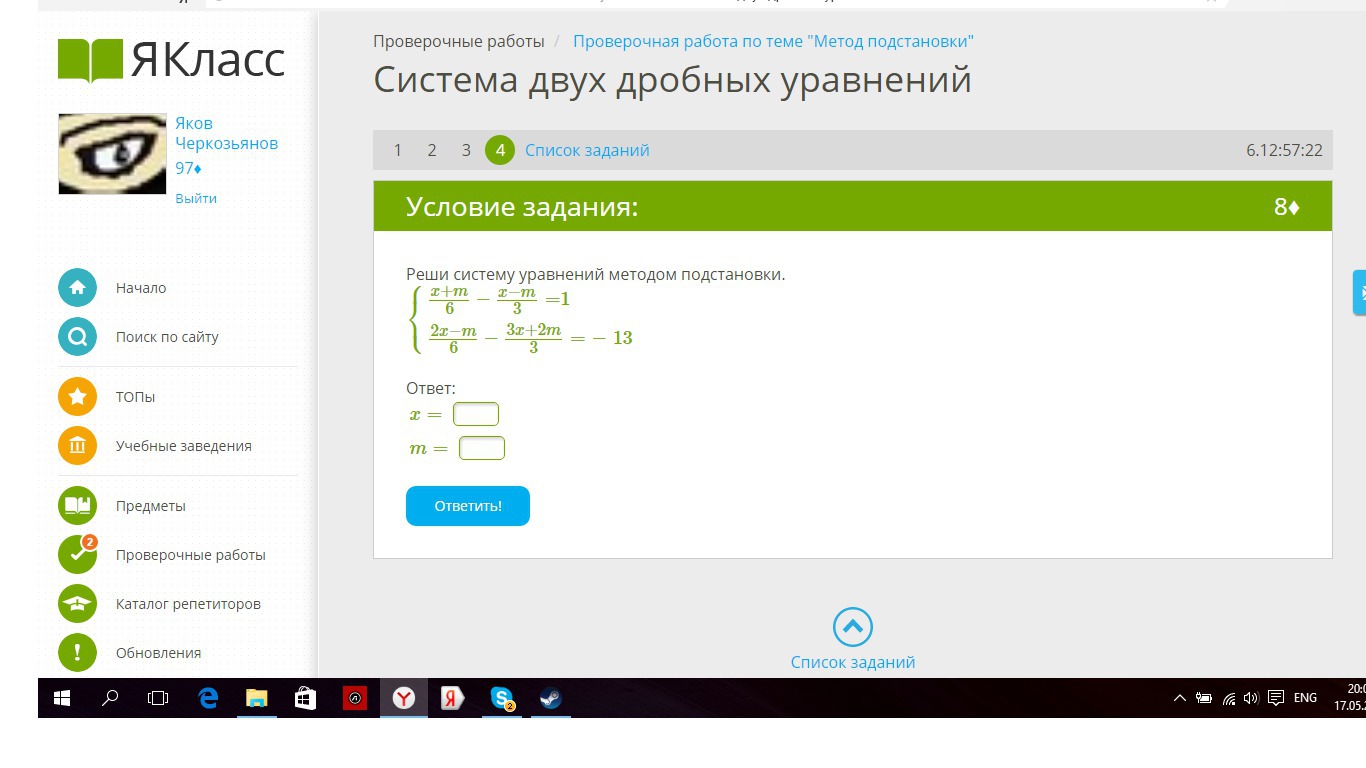Open Skype from the Windows taskbar
Image resolution: width=1366 pixels, height=768 pixels.
[x=502, y=699]
